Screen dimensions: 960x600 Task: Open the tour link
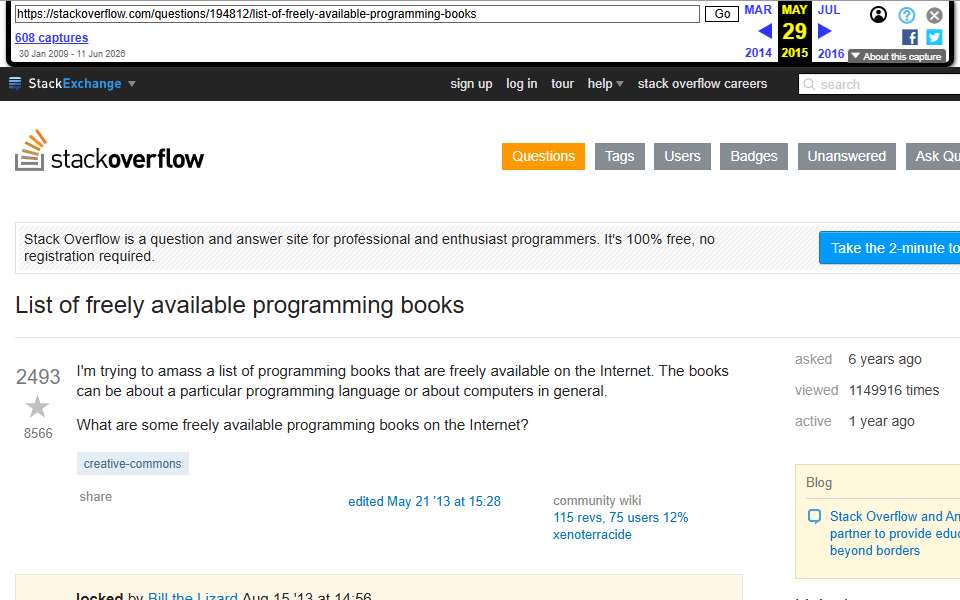pyautogui.click(x=562, y=84)
